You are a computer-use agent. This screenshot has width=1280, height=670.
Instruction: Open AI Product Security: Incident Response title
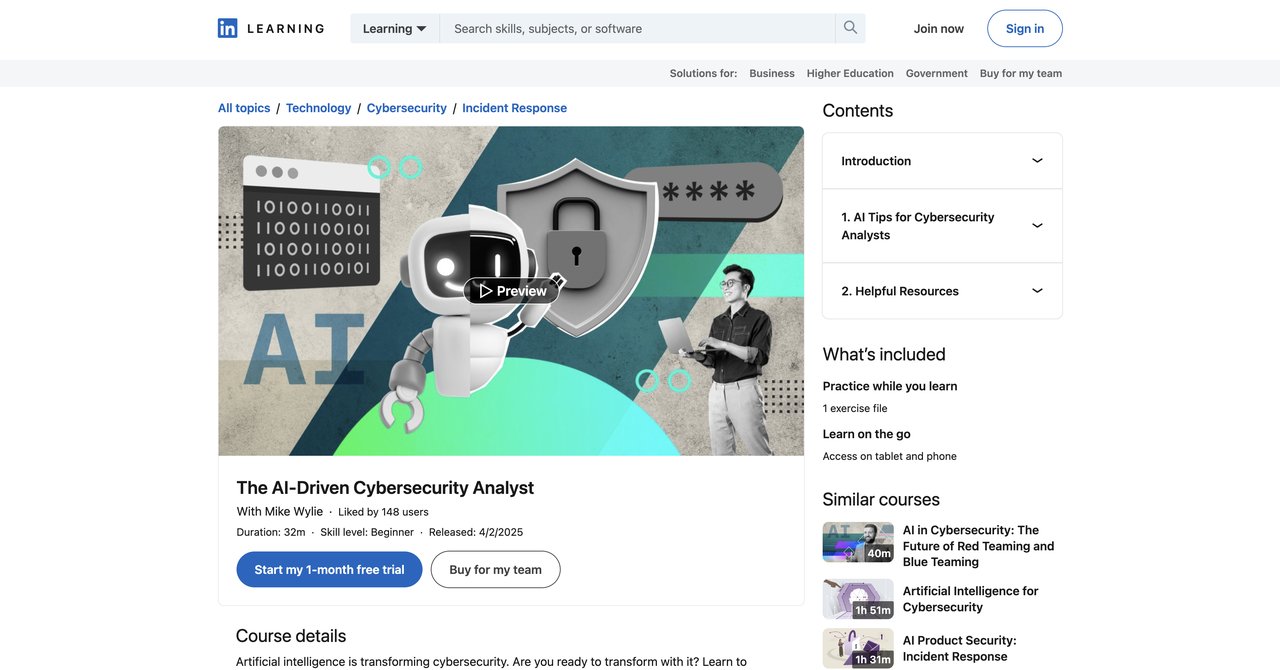tap(959, 648)
